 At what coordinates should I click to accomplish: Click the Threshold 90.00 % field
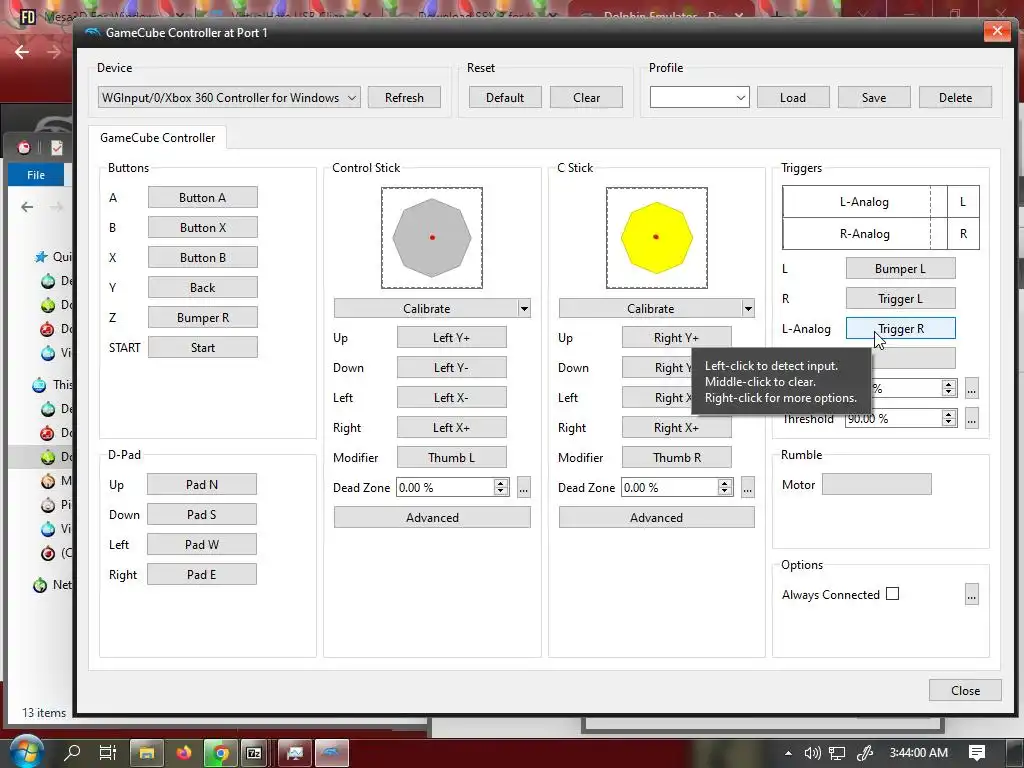893,419
